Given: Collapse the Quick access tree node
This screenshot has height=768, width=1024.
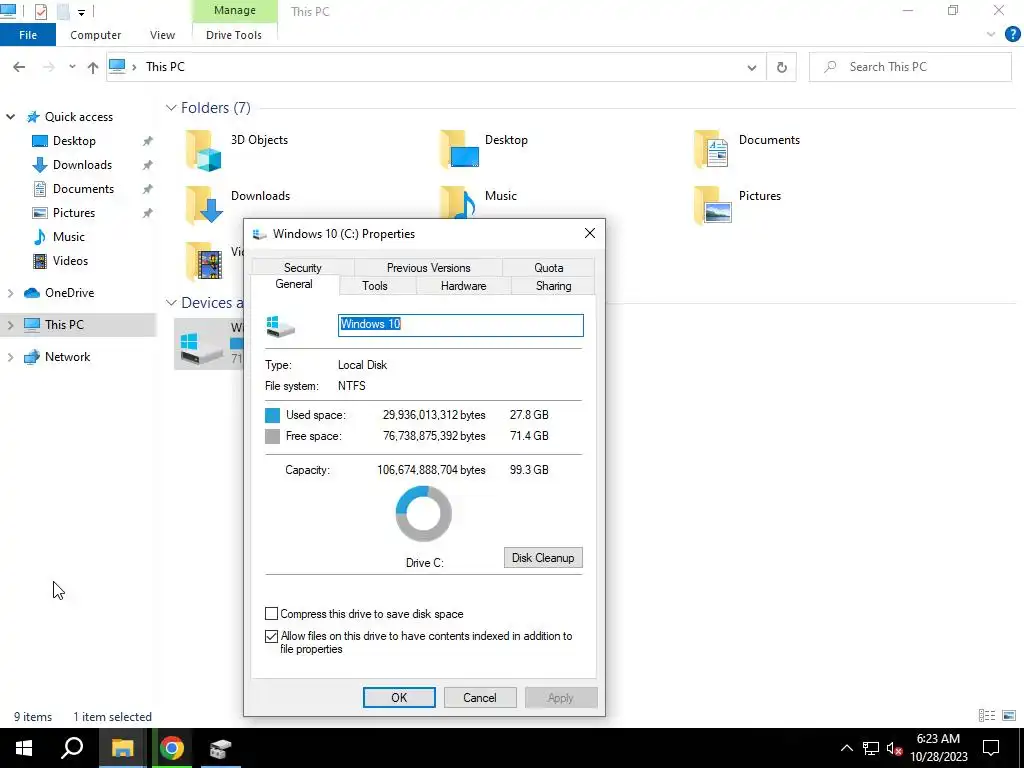Looking at the screenshot, I should tap(10, 117).
